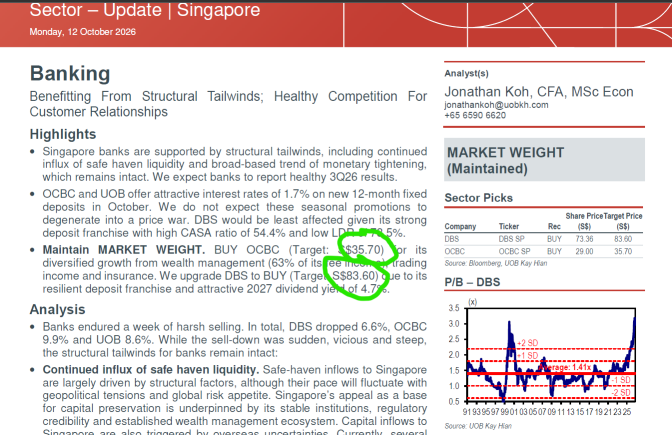
Task: Click the Ticker column header
Action: point(509,226)
